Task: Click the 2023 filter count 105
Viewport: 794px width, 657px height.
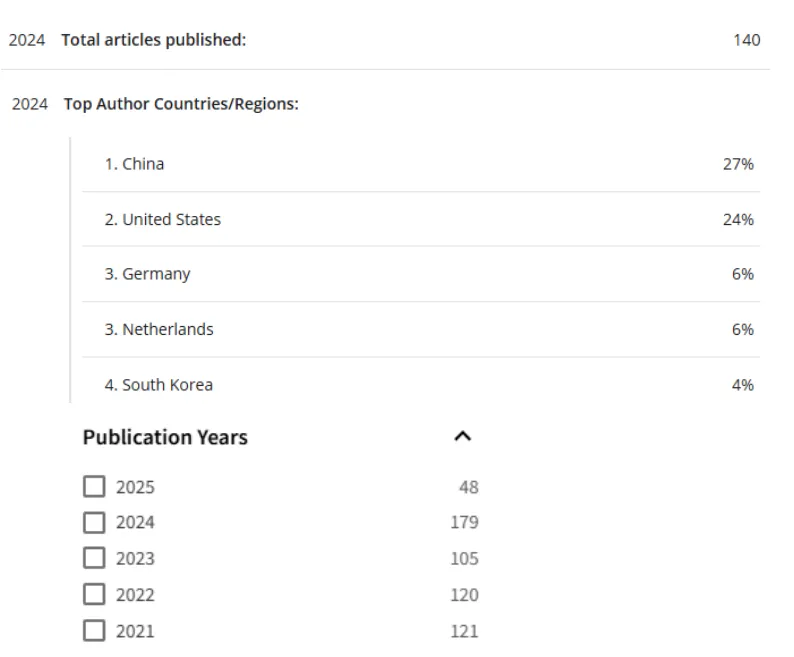Action: (464, 558)
